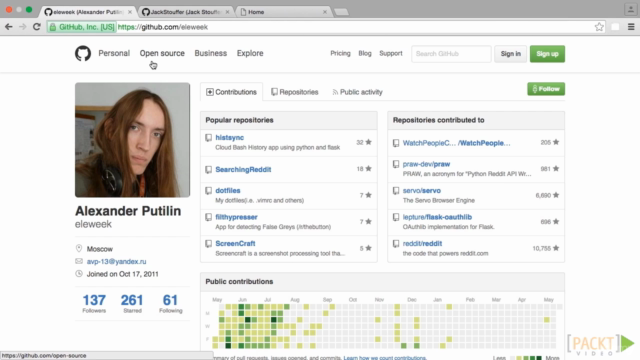640x360 pixels.
Task: Focus the Search GitHub input field
Action: (x=451, y=54)
